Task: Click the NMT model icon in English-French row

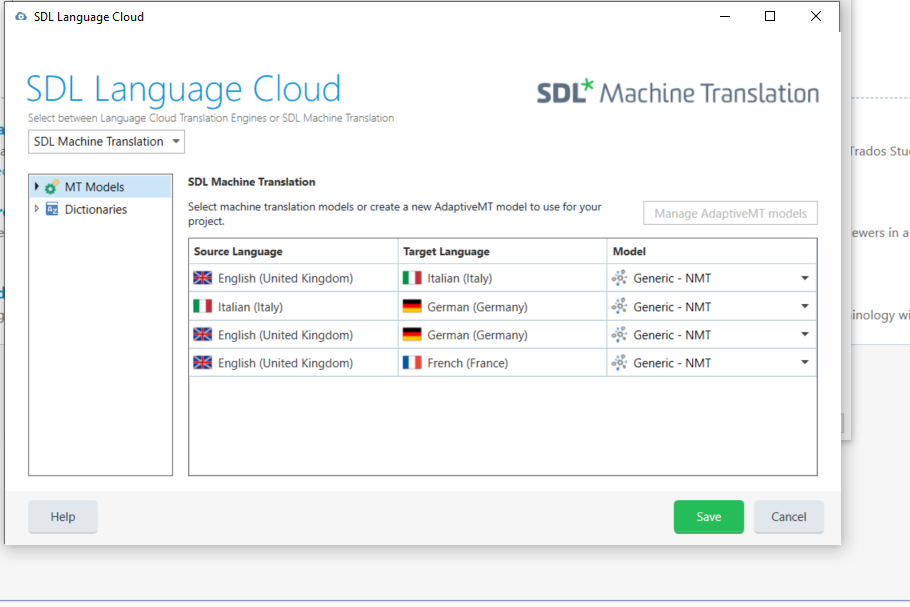Action: point(619,363)
